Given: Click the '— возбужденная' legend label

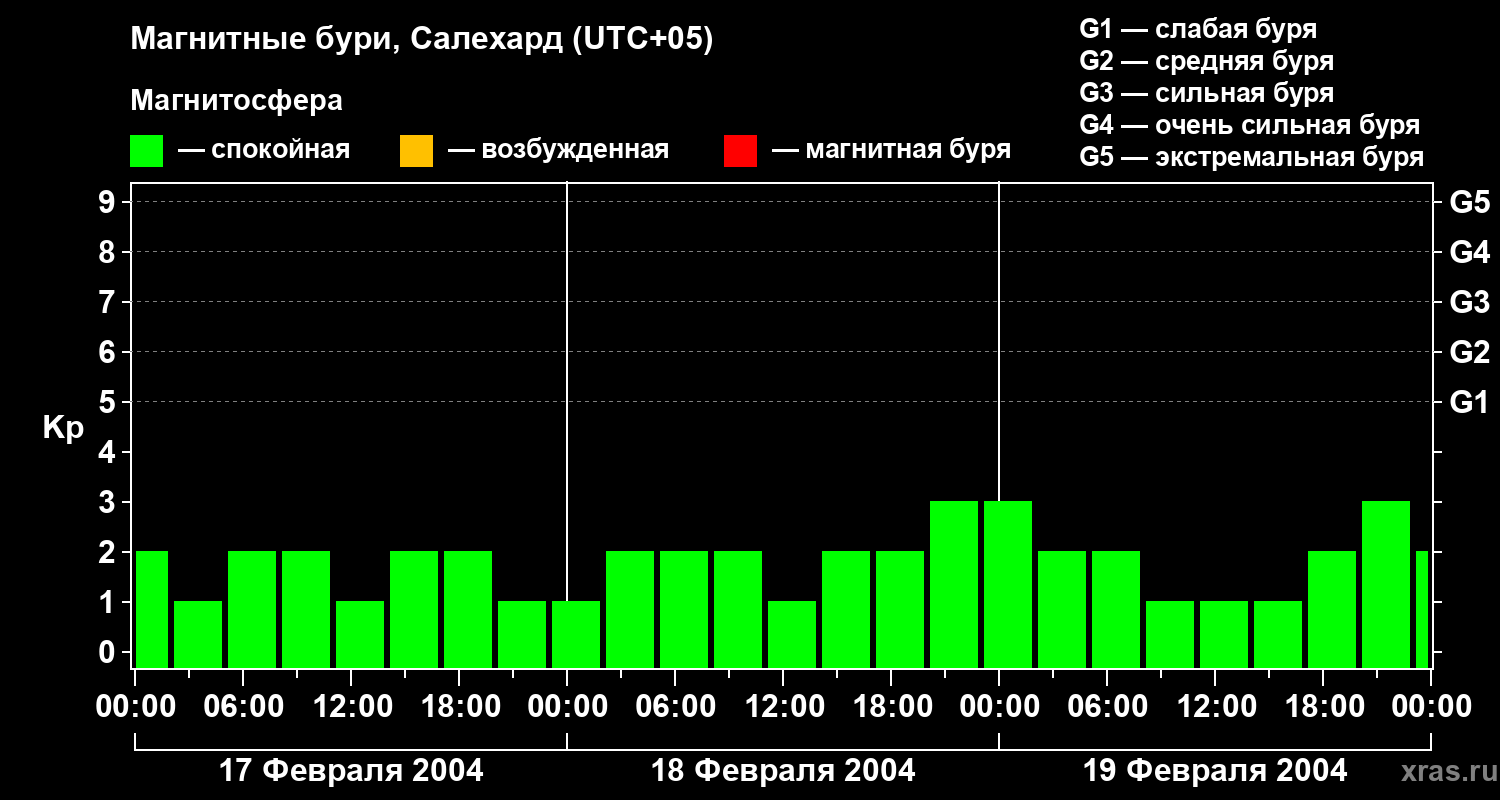Looking at the screenshot, I should 558,150.
